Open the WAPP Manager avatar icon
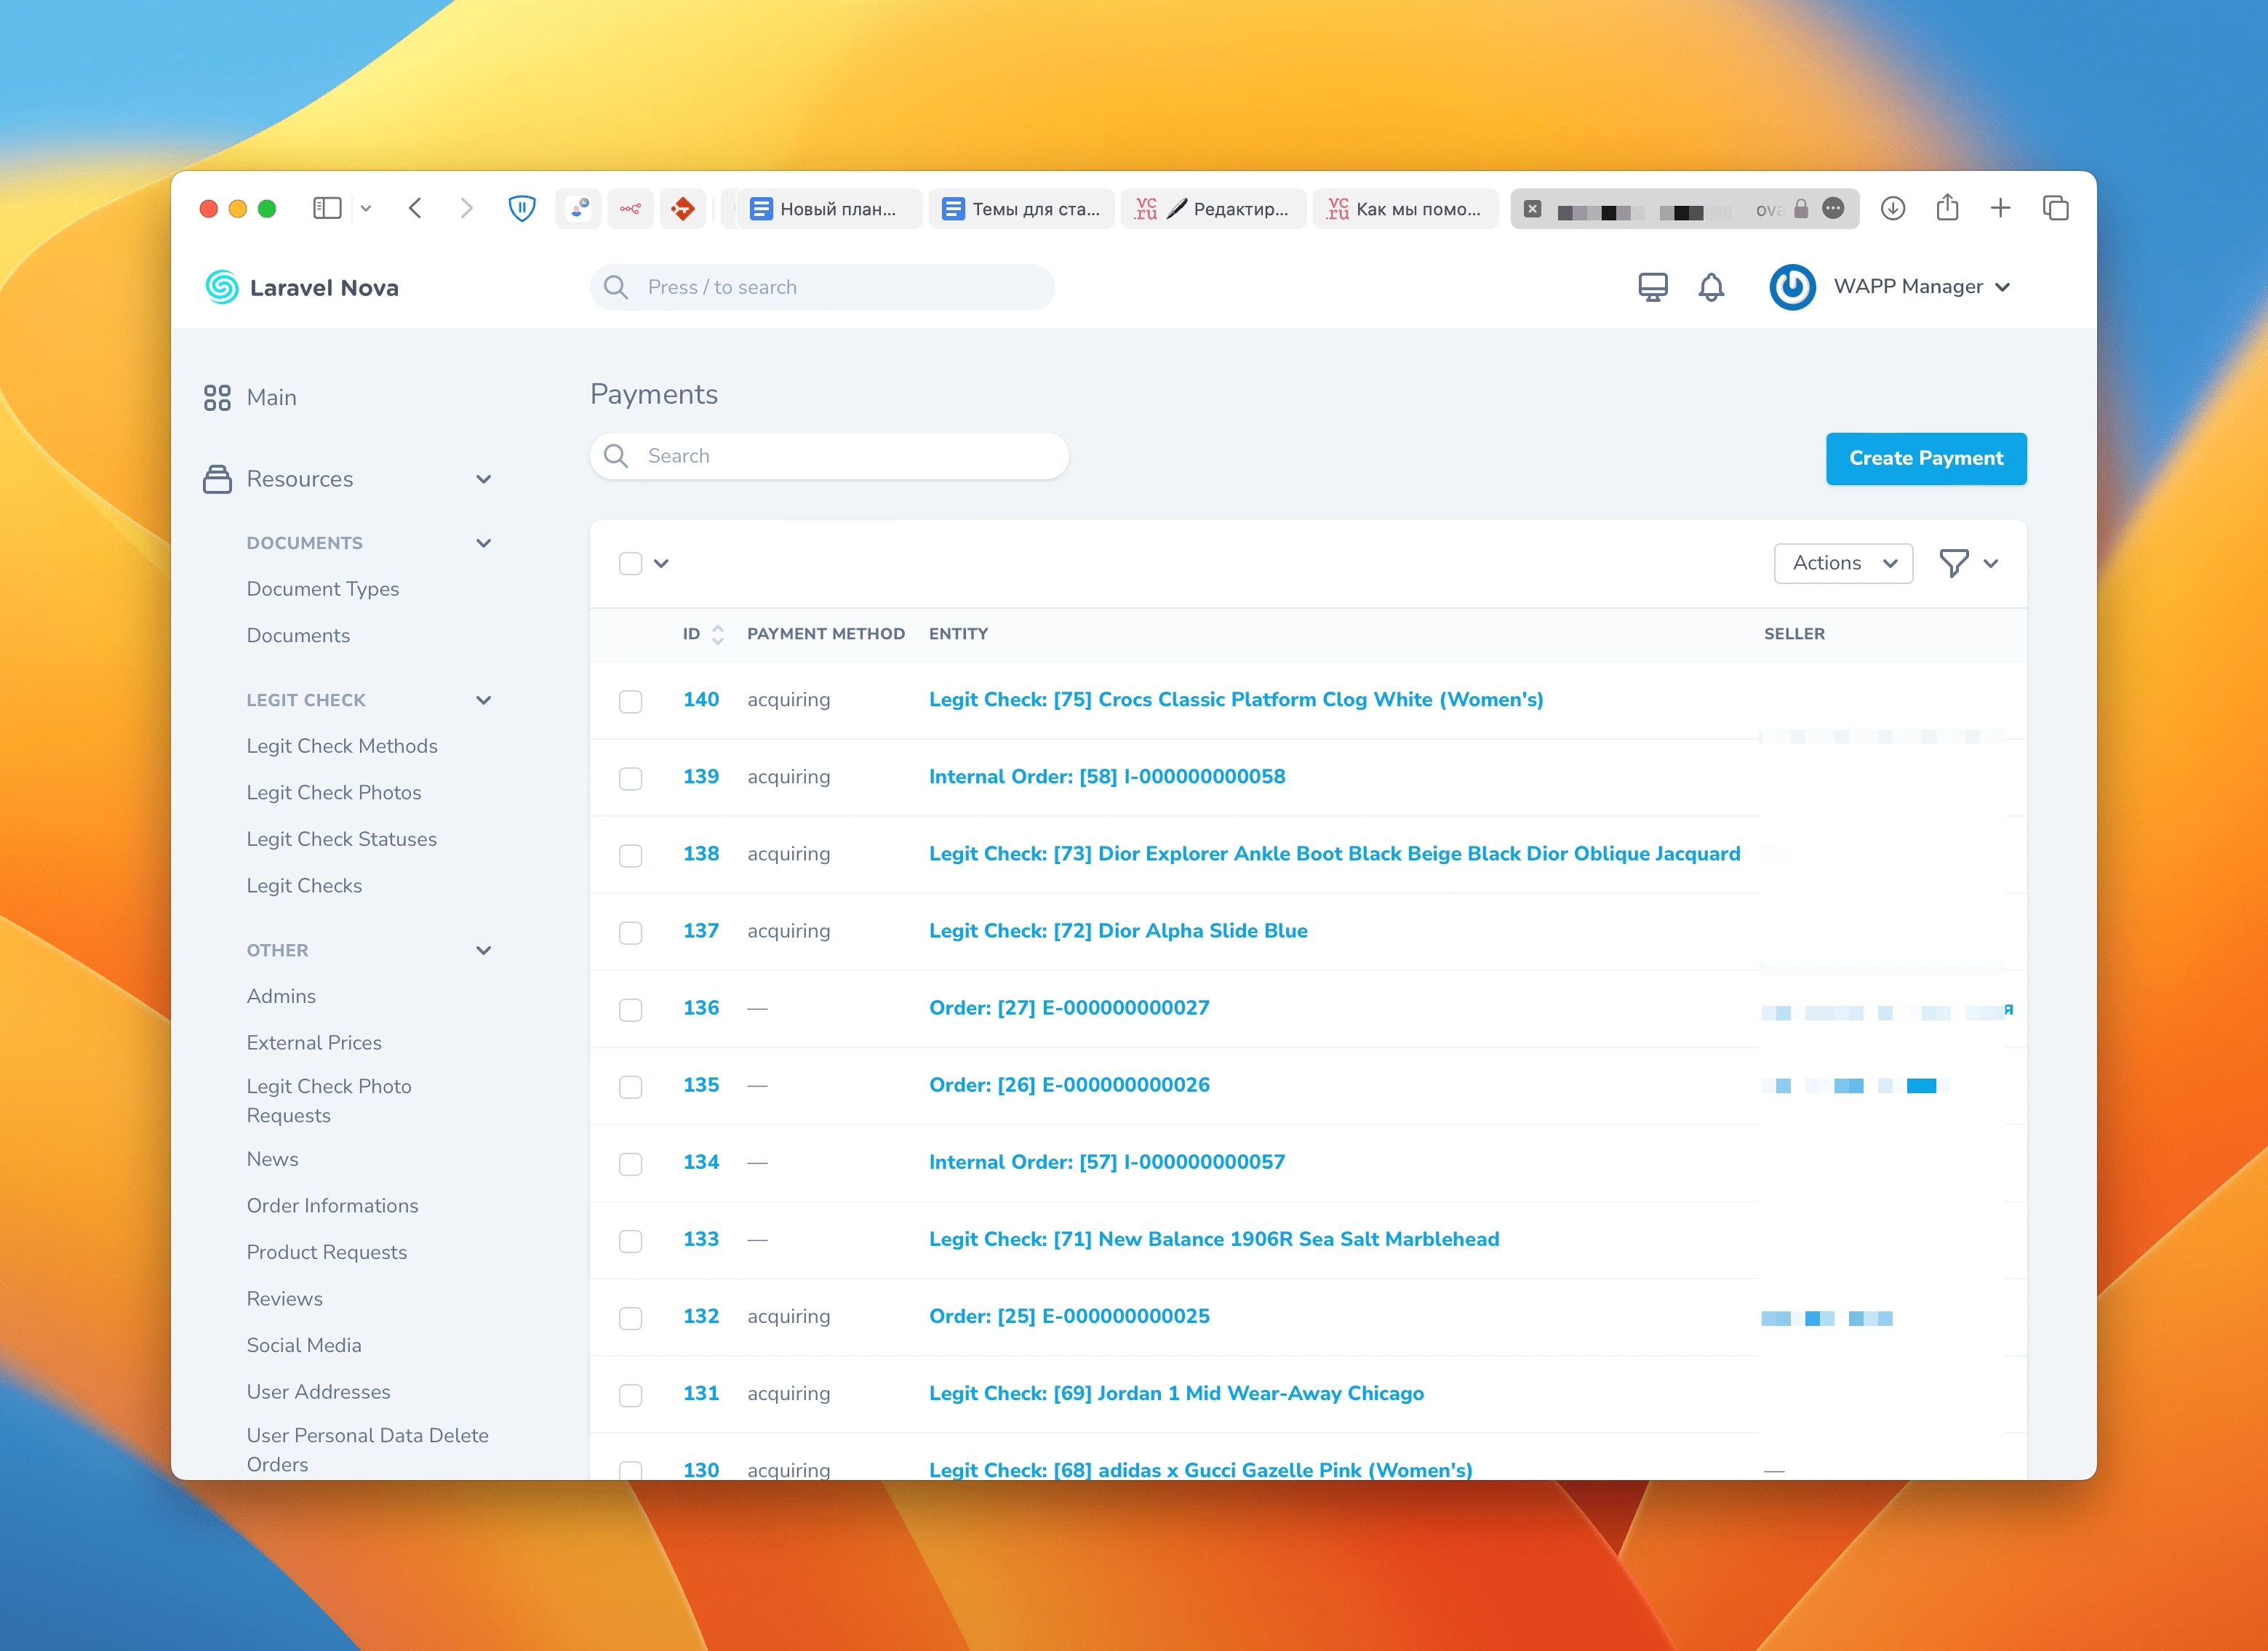This screenshot has height=1651, width=2268. (x=1793, y=287)
